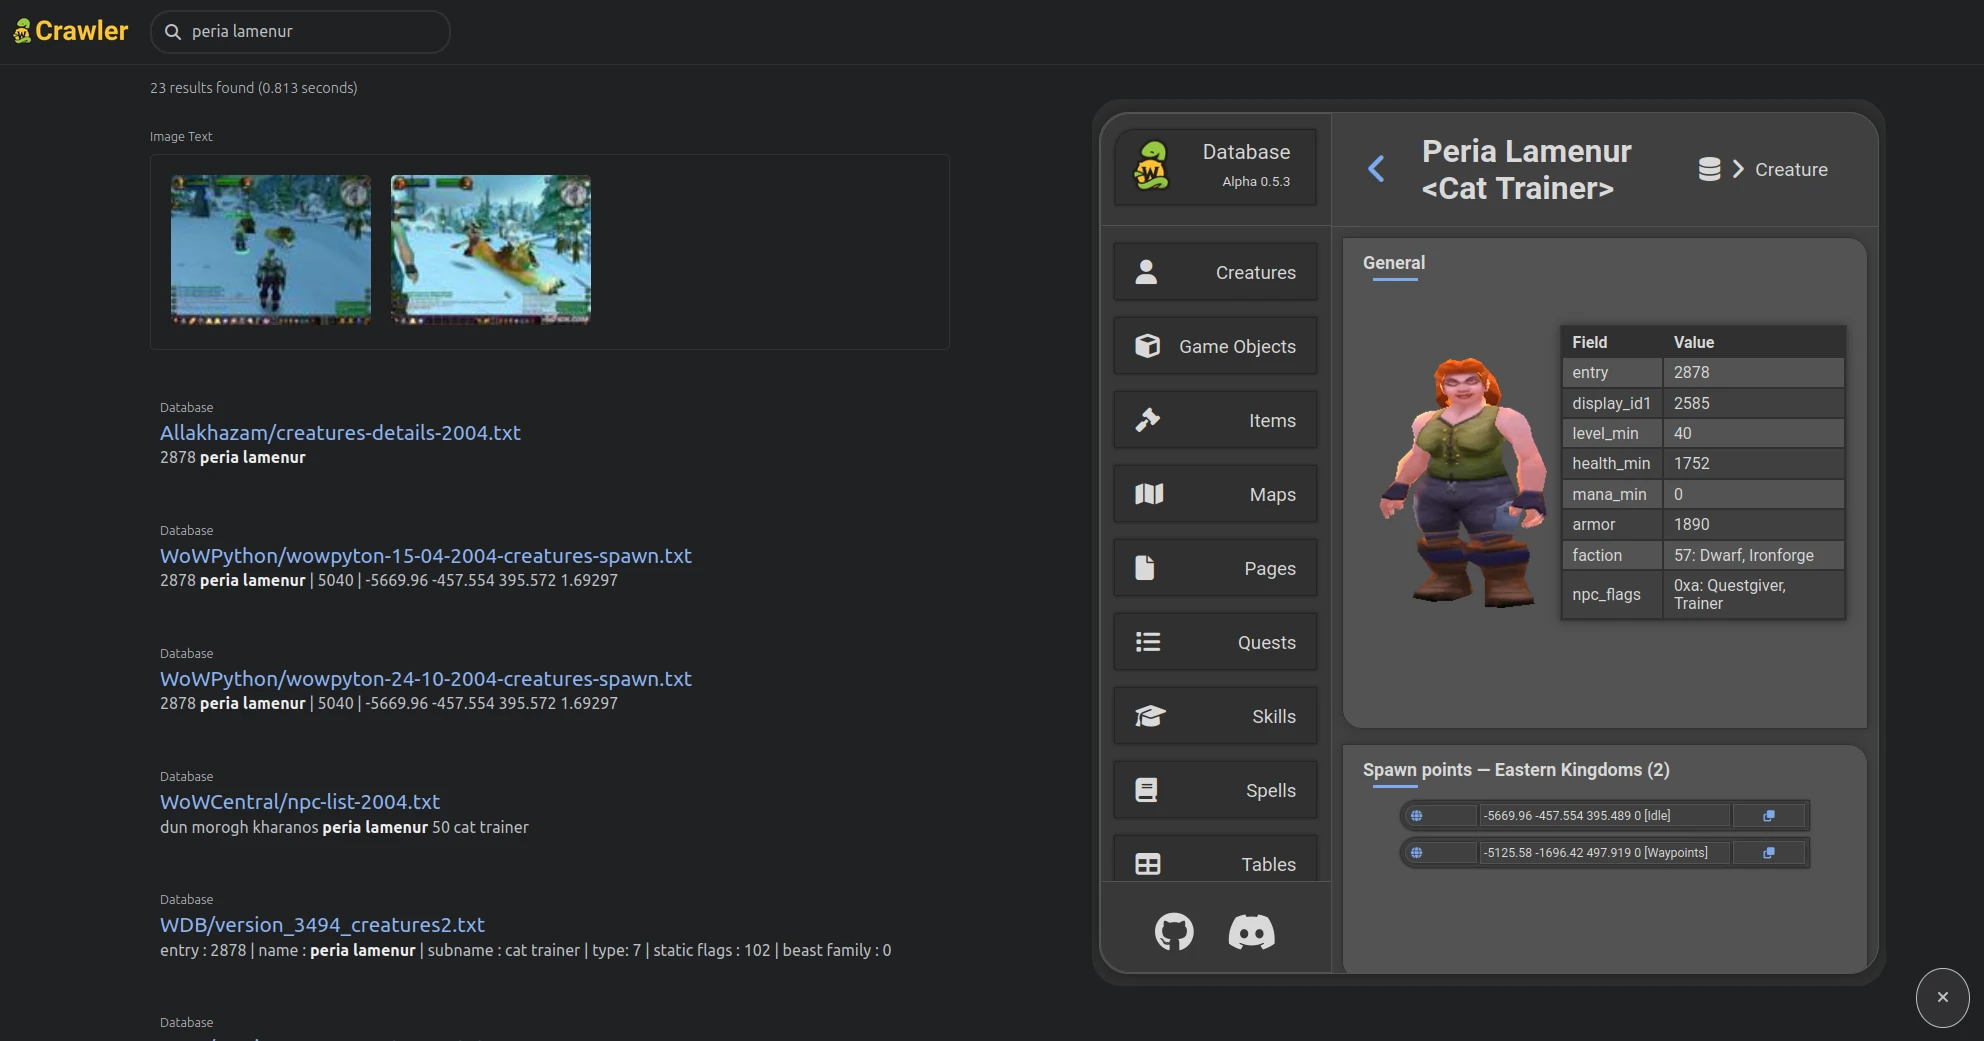Viewport: 1984px width, 1041px height.
Task: Open WoWCentral/npc-list-2004.txt result
Action: [x=300, y=802]
